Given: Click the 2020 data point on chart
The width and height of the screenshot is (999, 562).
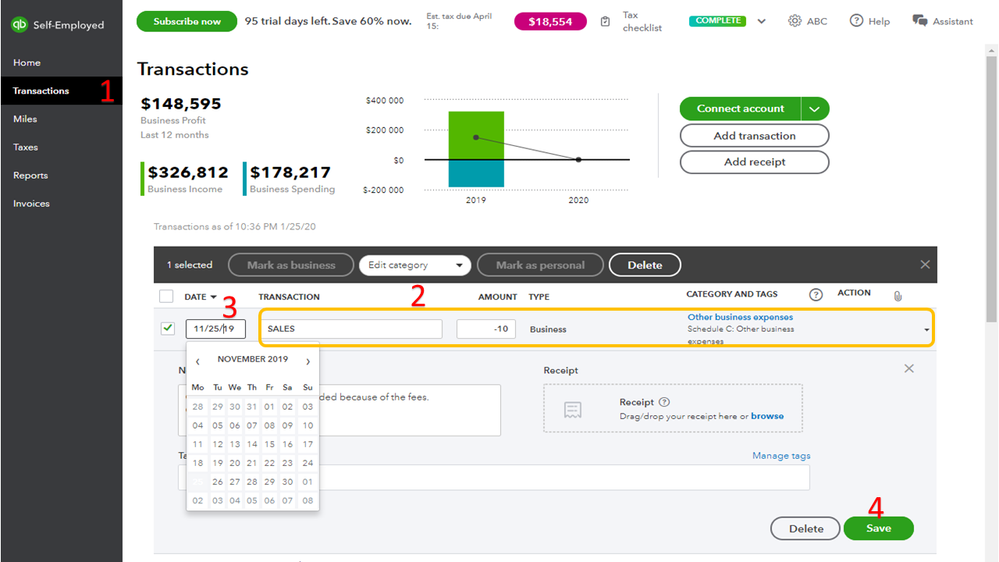Looking at the screenshot, I should (x=578, y=159).
